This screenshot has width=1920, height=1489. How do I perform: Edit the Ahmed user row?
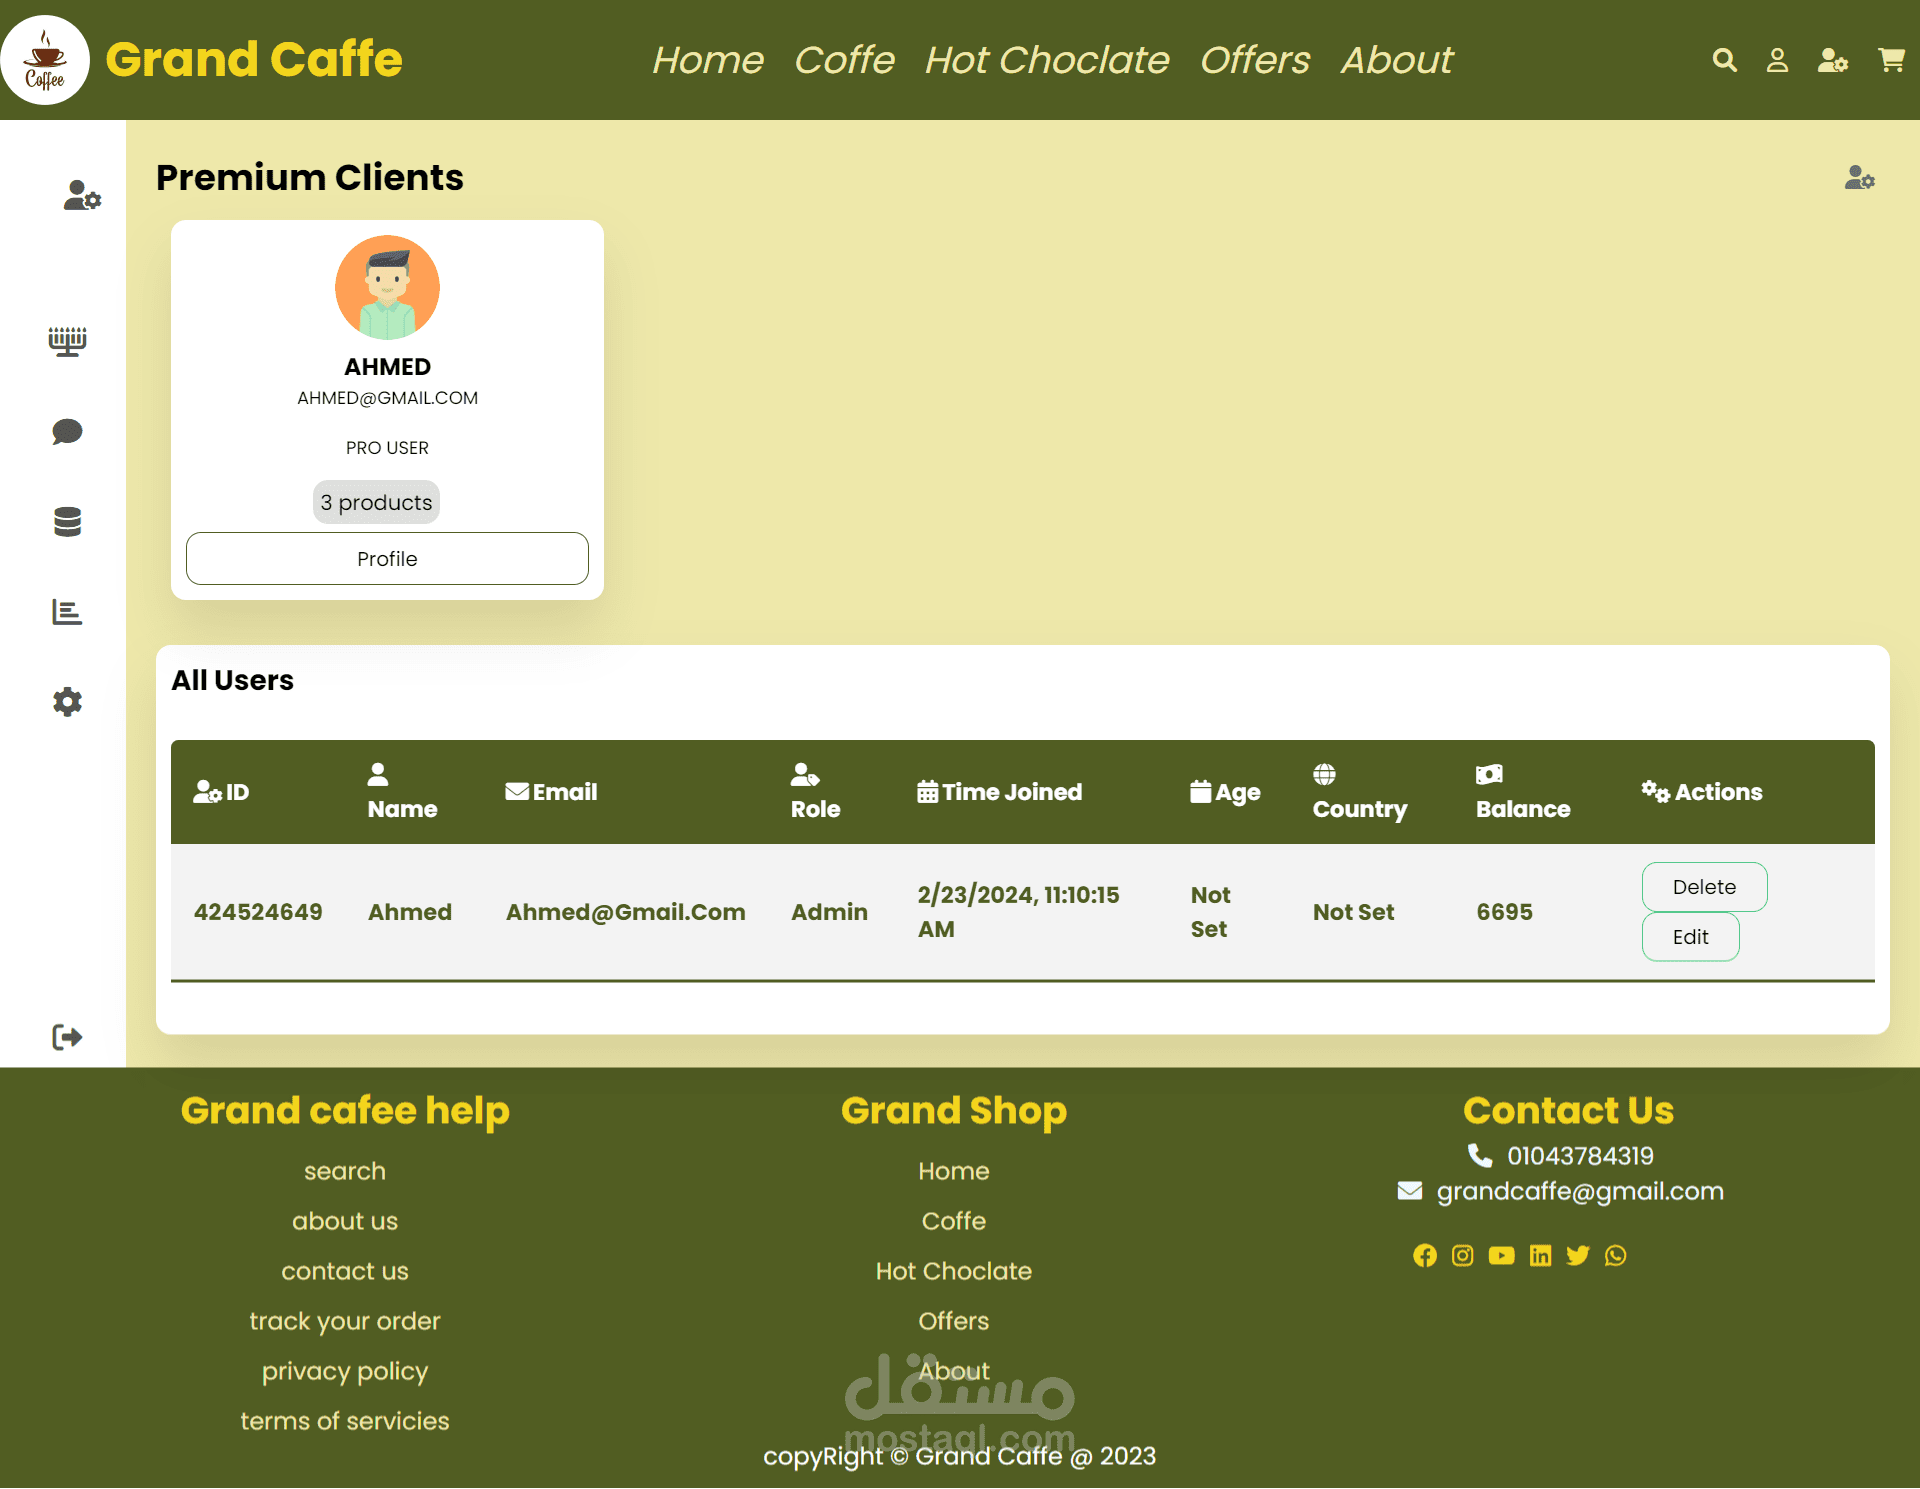click(x=1690, y=937)
